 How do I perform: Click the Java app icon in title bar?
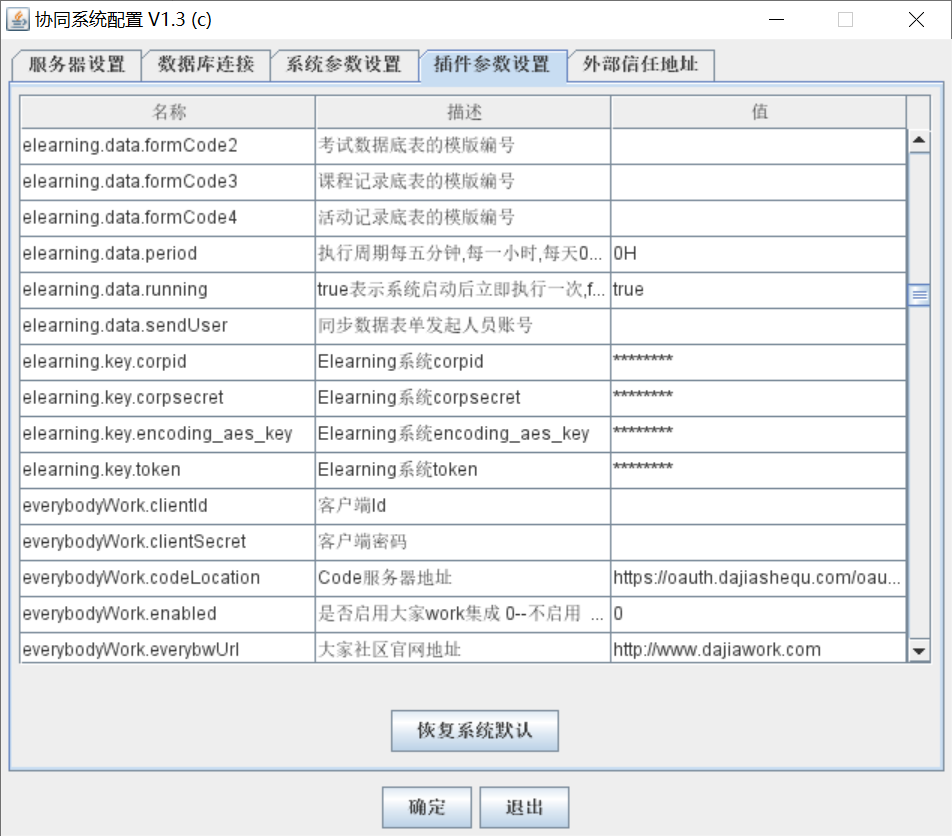(18, 19)
